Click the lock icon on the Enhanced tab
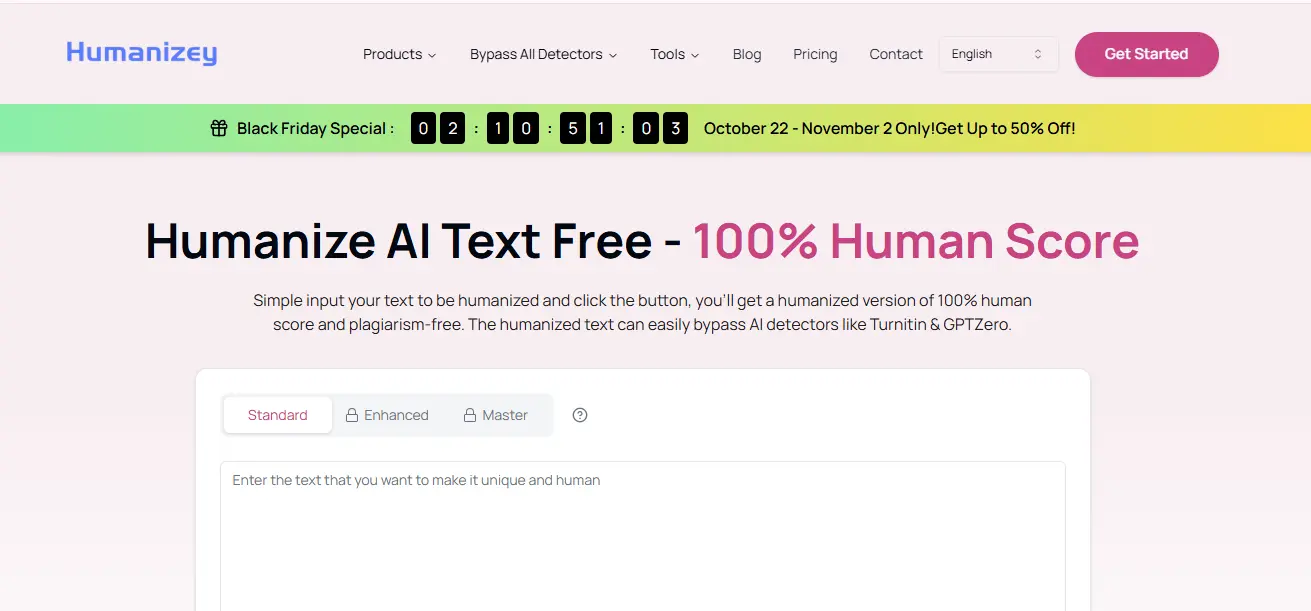This screenshot has width=1311, height=611. (x=352, y=414)
